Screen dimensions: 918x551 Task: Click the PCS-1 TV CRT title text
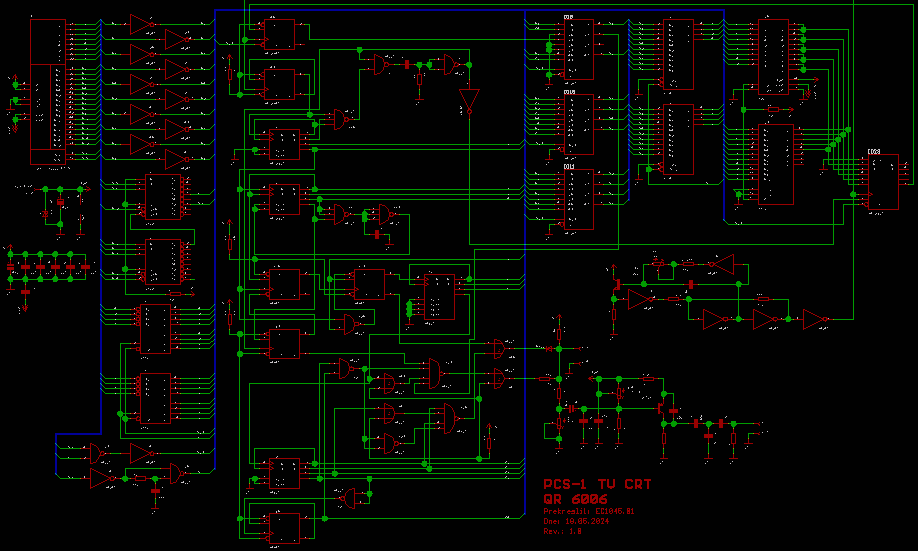(x=597, y=485)
